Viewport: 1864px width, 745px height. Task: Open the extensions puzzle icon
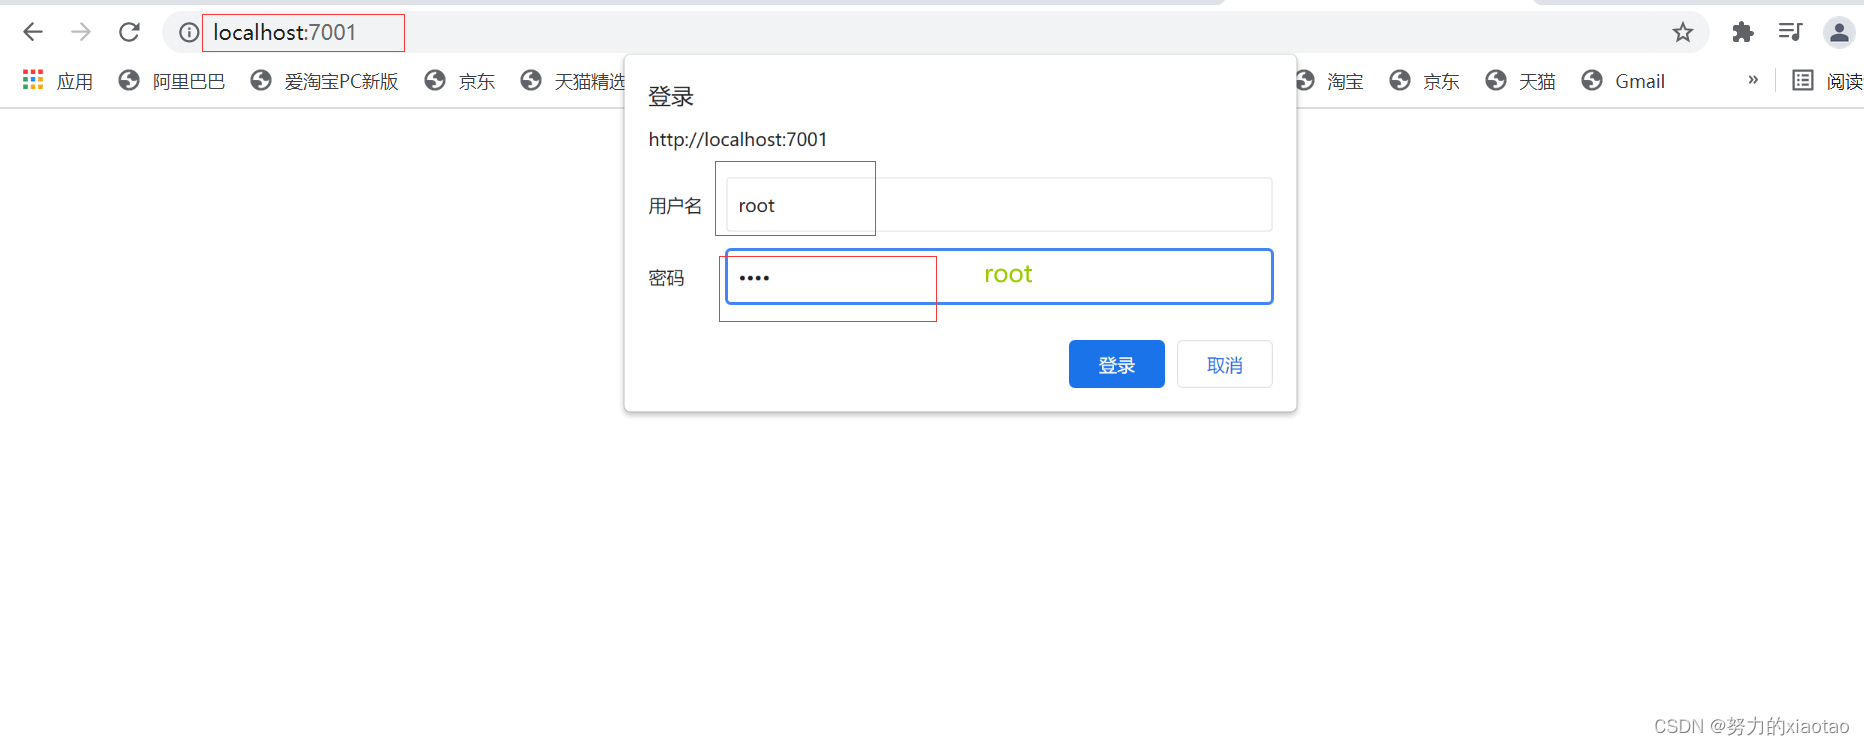[x=1743, y=32]
